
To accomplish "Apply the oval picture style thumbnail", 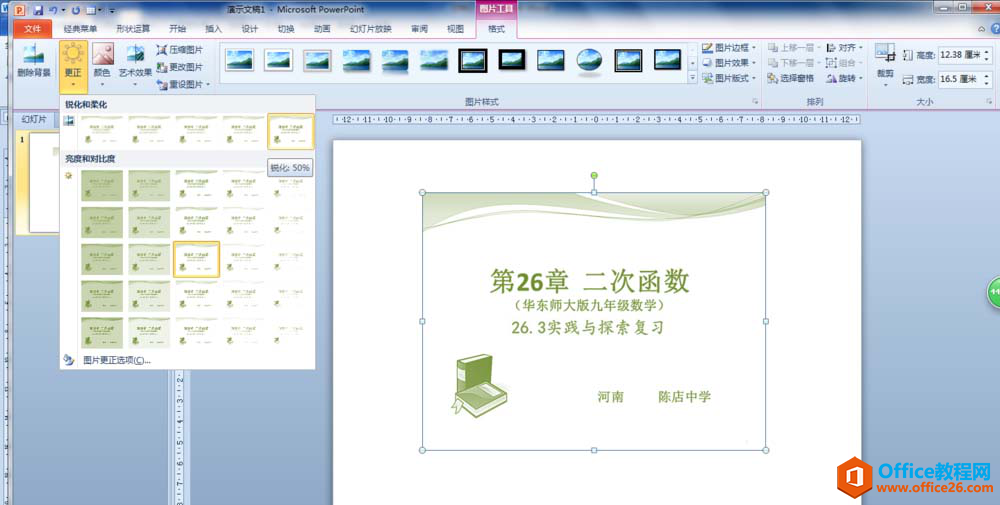I will pos(589,61).
